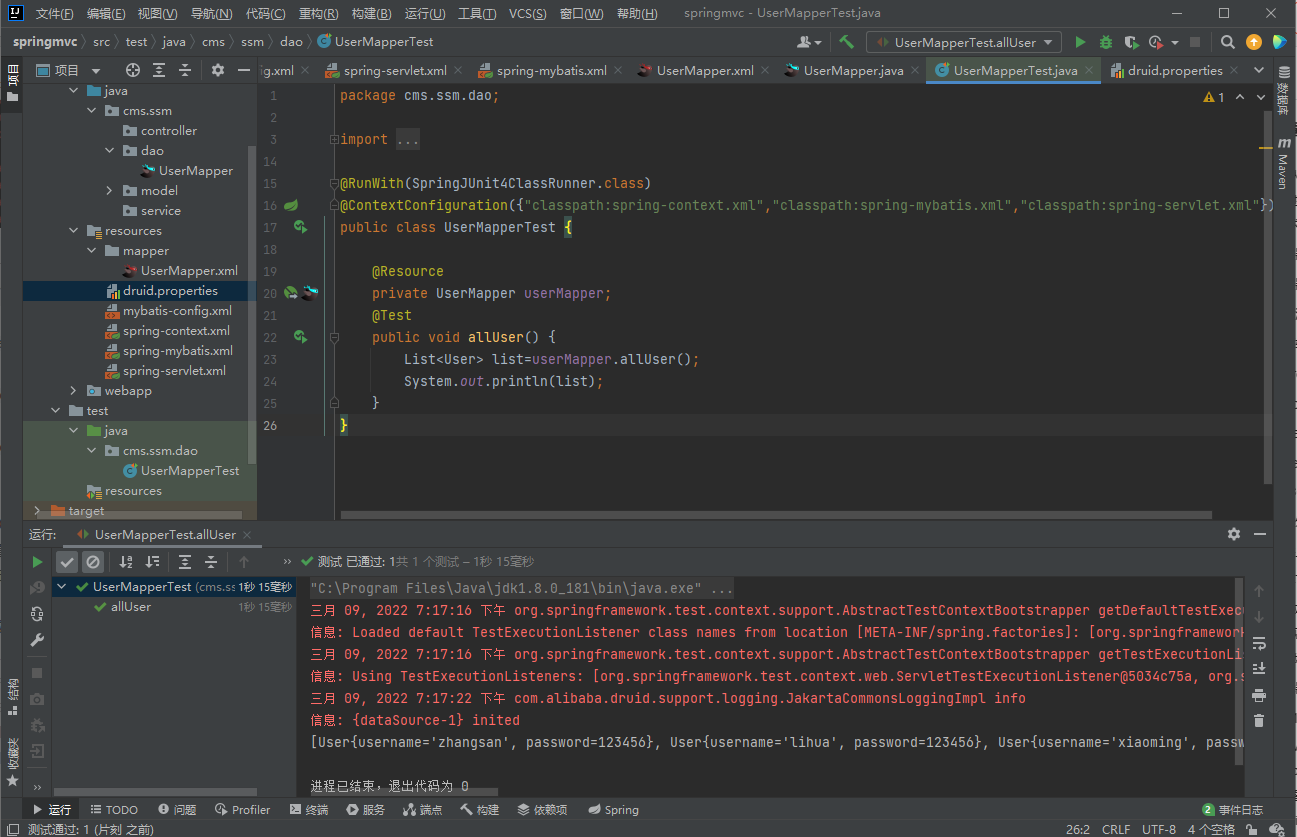Click Spring bean leaf gutter icon on line 16
This screenshot has height=837, width=1297.
(x=291, y=205)
